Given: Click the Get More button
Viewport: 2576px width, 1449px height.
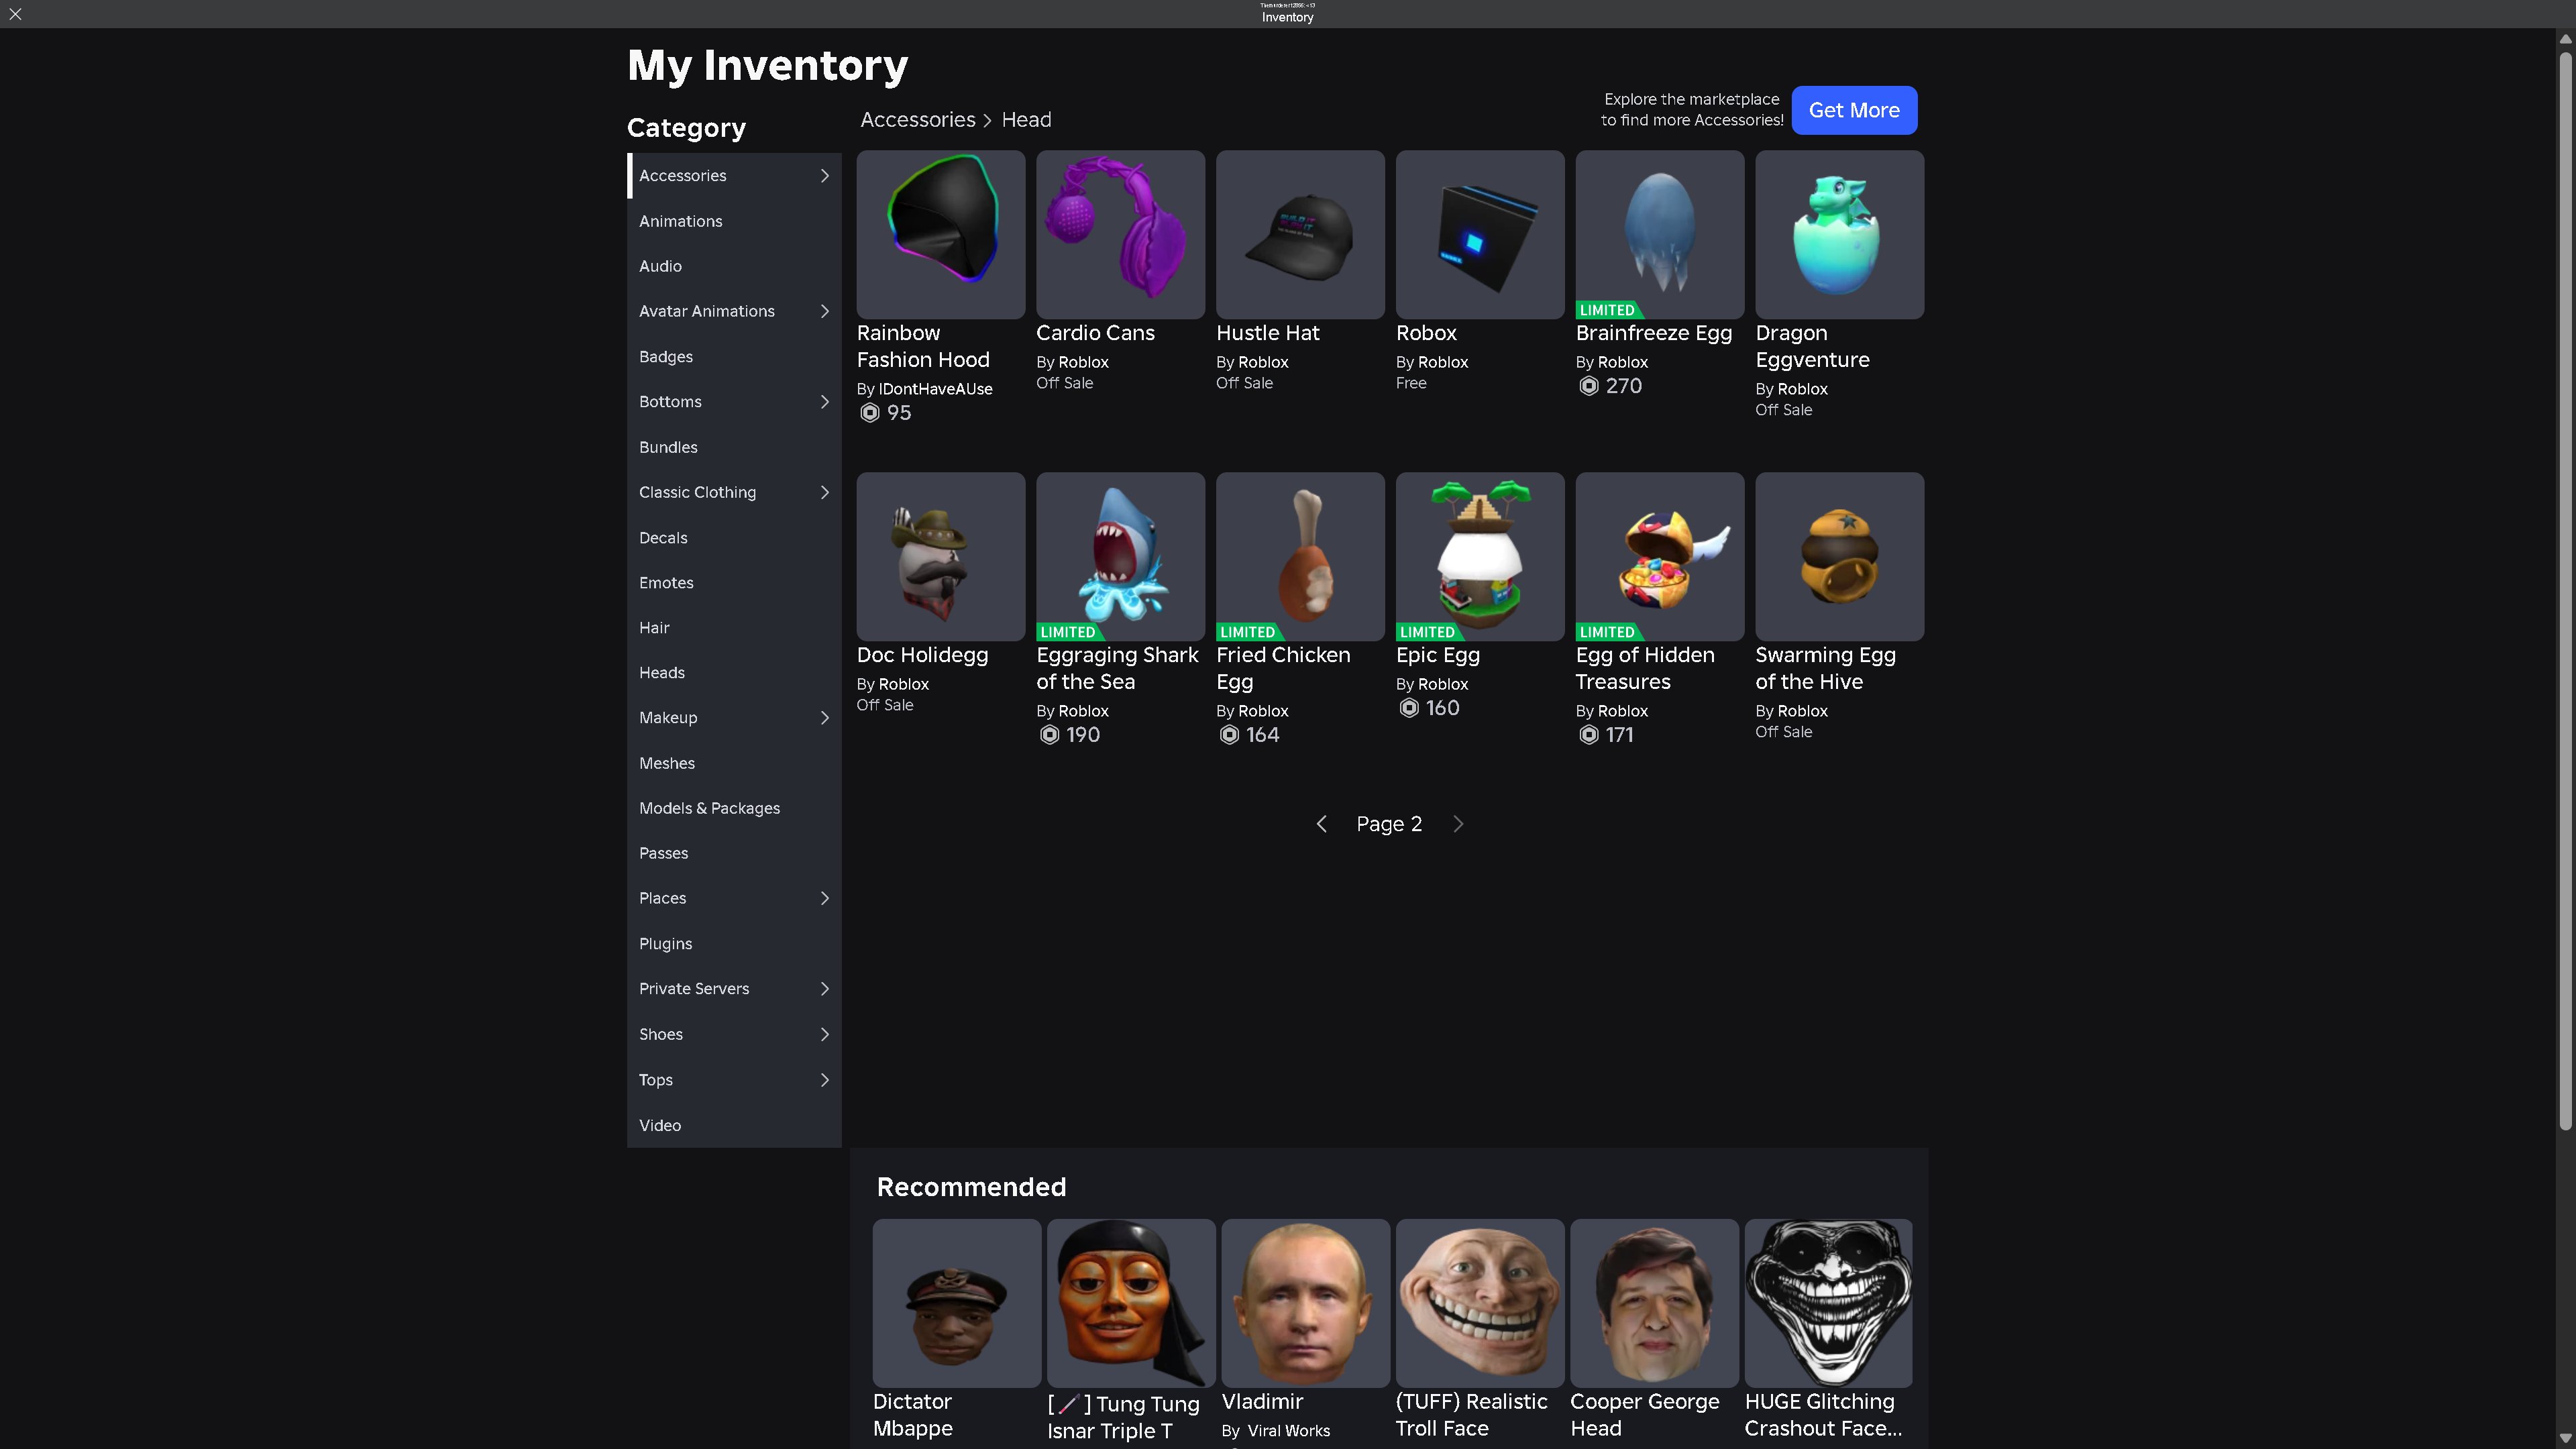Looking at the screenshot, I should tap(1854, 110).
